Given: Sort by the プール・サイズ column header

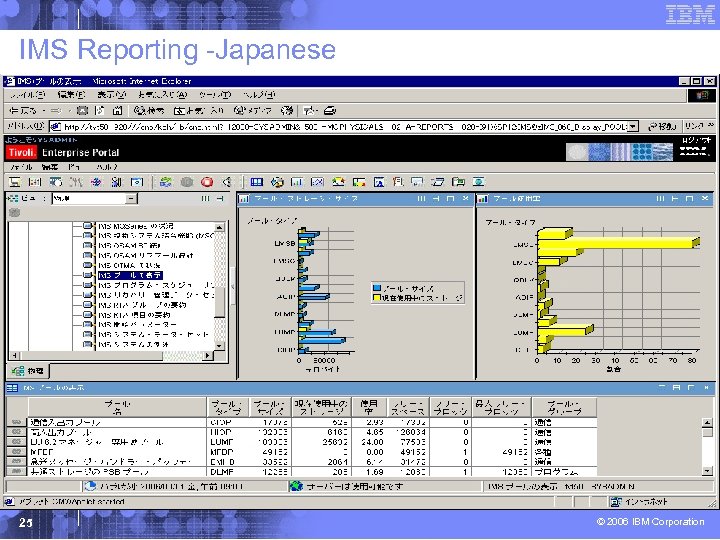Looking at the screenshot, I should [270, 408].
